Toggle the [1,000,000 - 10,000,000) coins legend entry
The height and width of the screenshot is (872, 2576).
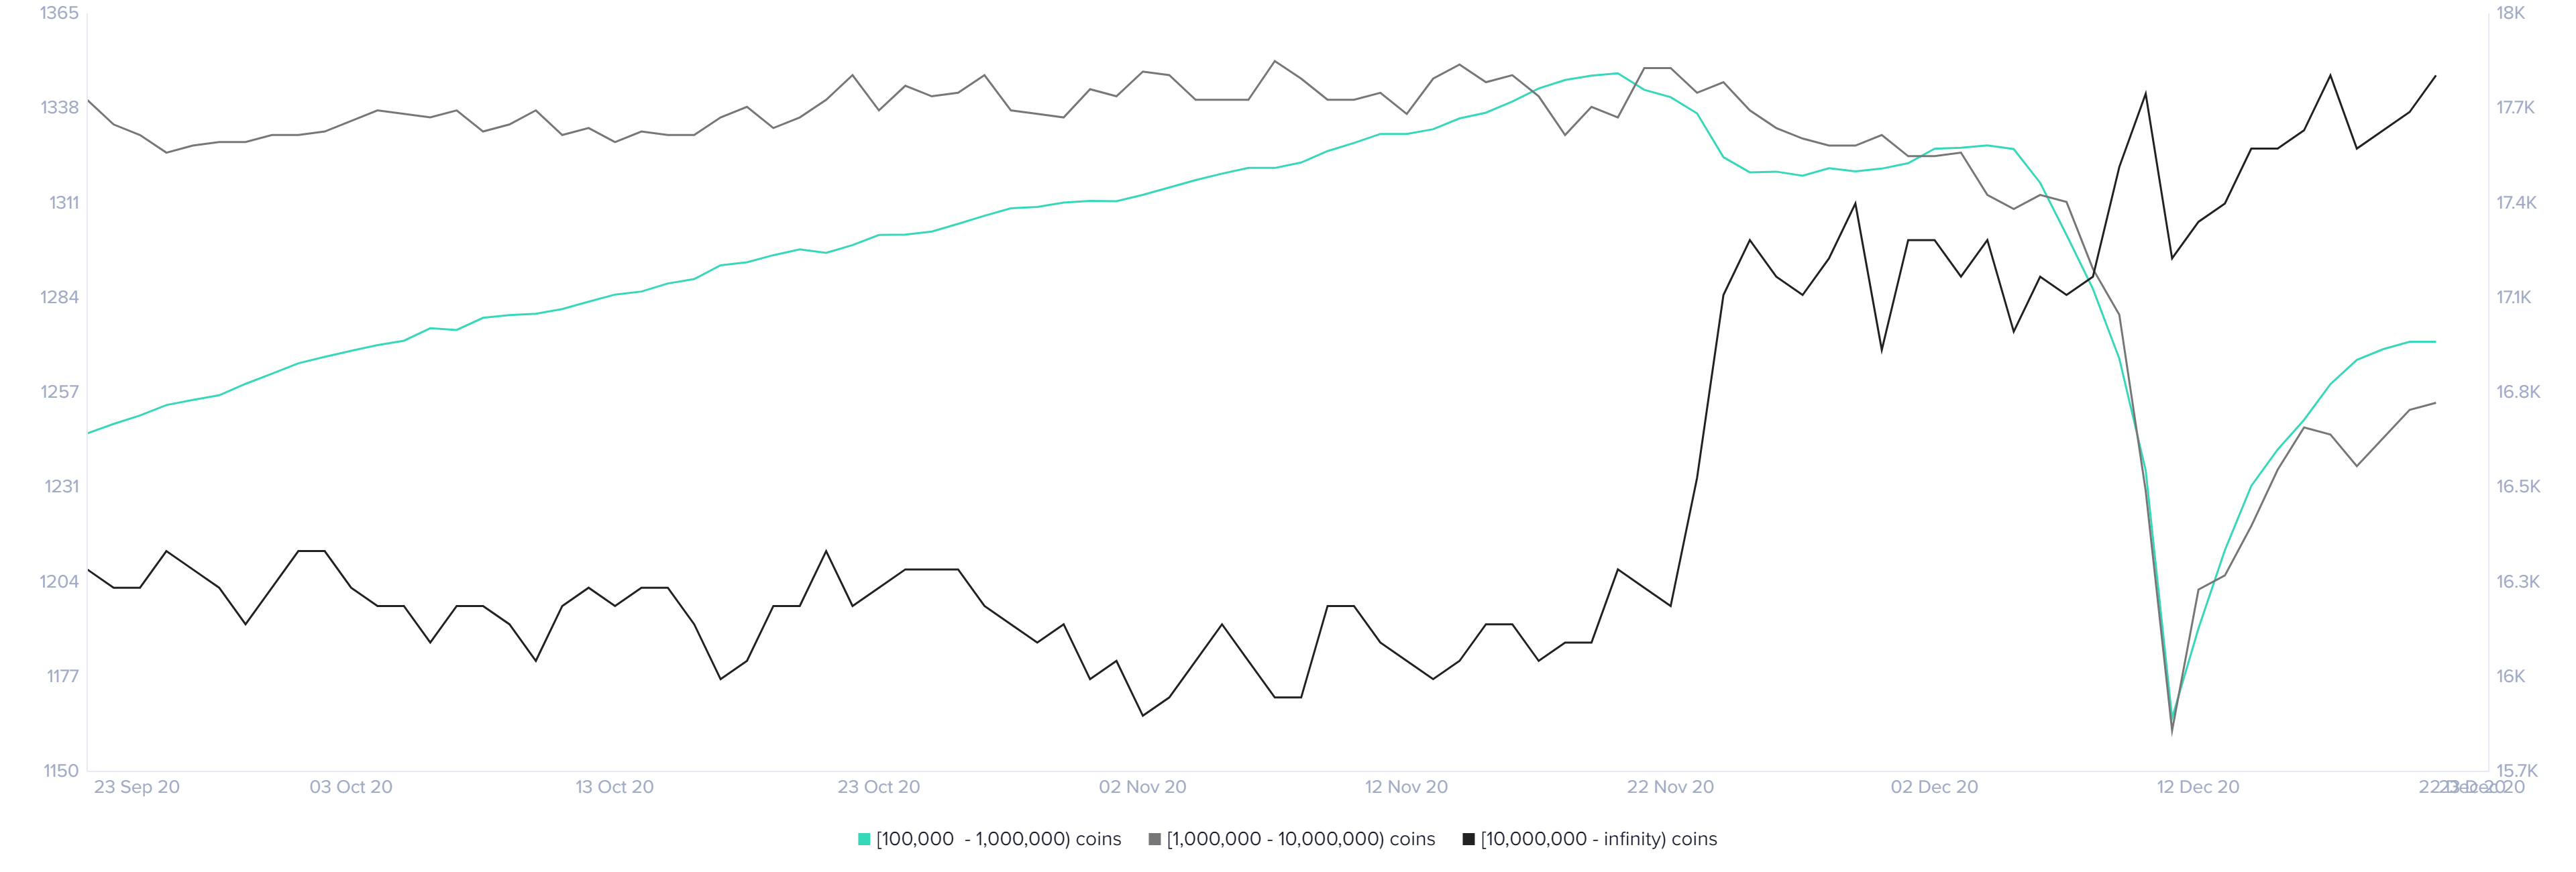(1291, 839)
